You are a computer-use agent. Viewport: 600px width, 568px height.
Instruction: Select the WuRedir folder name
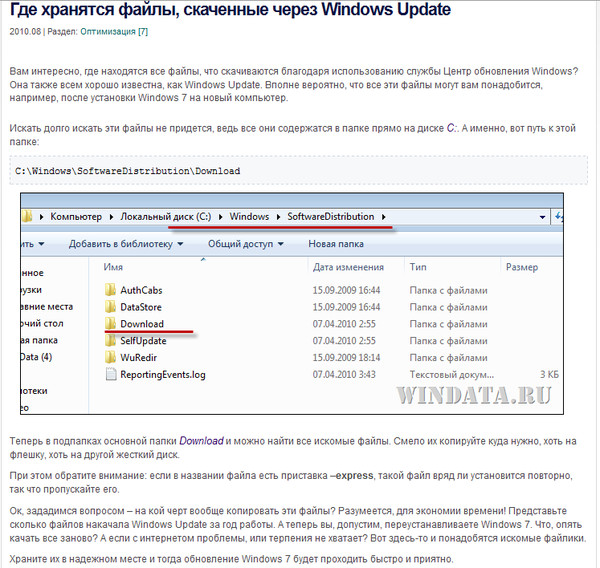click(139, 357)
